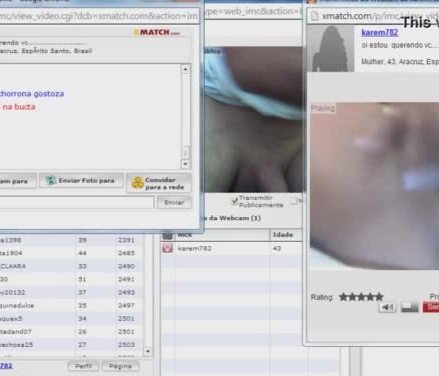The width and height of the screenshot is (439, 376).
Task: Click the user list scroll down arrow
Action: click(x=148, y=351)
